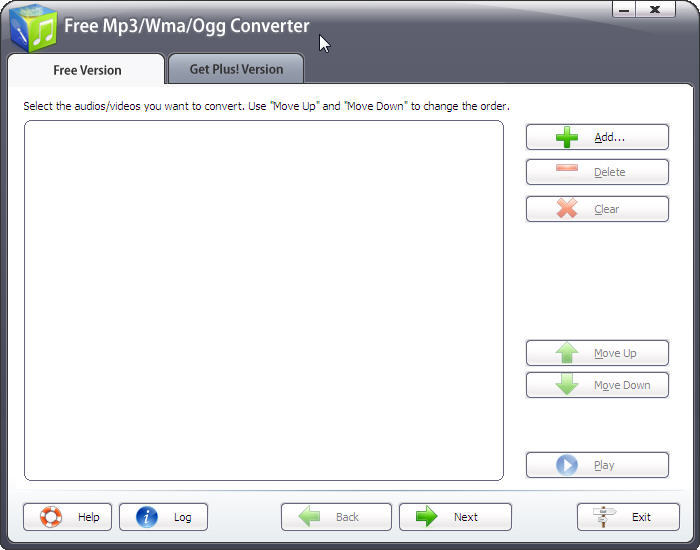Click the Move Down button
Screen dimensions: 700x550
[x=597, y=385]
